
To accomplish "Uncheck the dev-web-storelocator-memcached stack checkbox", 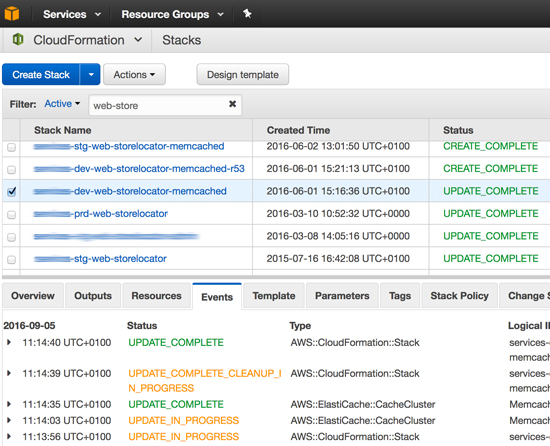I will [x=12, y=191].
